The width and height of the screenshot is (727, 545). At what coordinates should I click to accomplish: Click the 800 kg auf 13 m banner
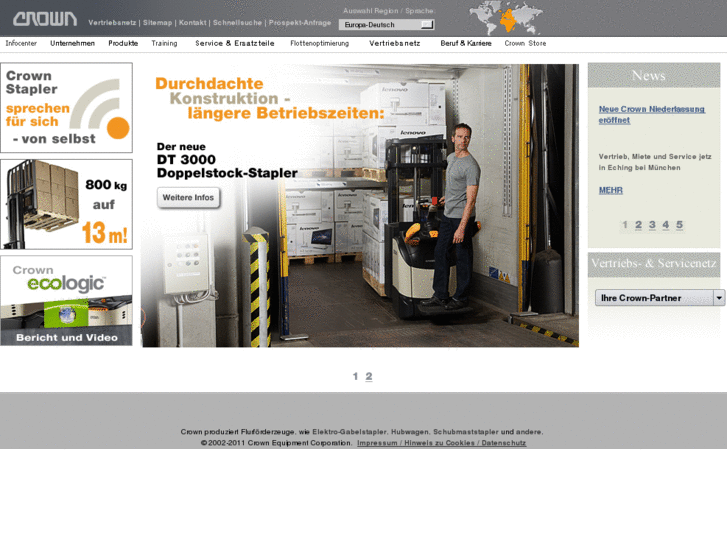pyautogui.click(x=66, y=204)
